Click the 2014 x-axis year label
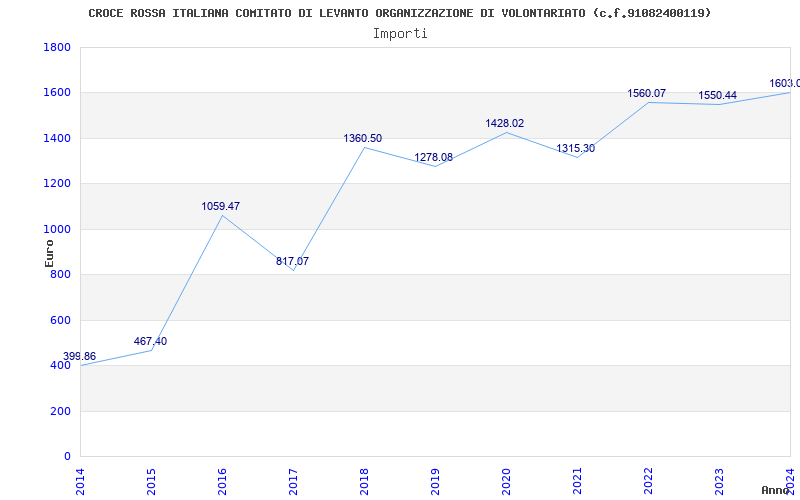The width and height of the screenshot is (800, 500). tap(80, 480)
